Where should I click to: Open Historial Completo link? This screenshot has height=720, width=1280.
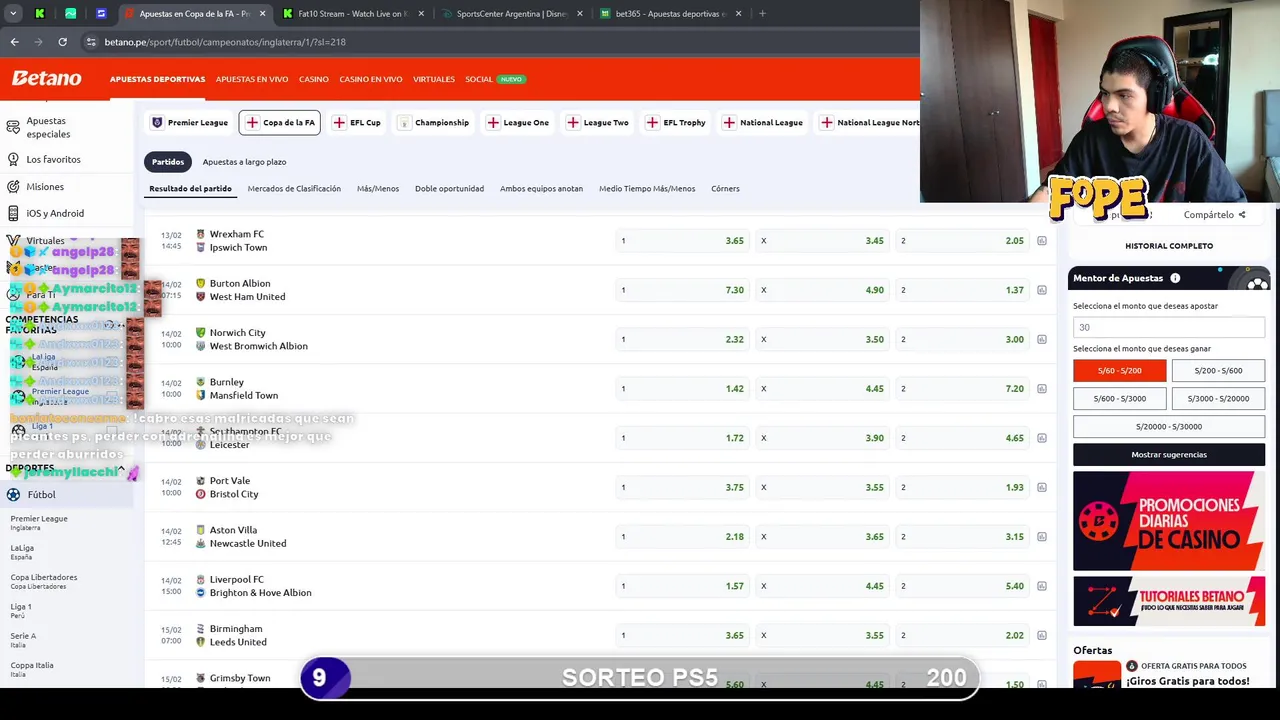pos(1169,245)
